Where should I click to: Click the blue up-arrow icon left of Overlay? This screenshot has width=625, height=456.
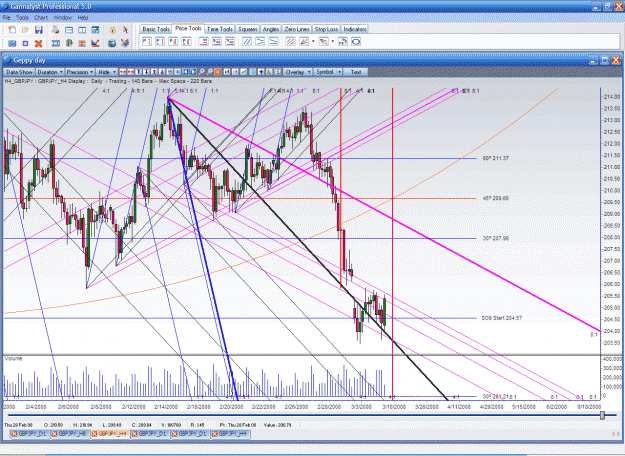point(261,72)
